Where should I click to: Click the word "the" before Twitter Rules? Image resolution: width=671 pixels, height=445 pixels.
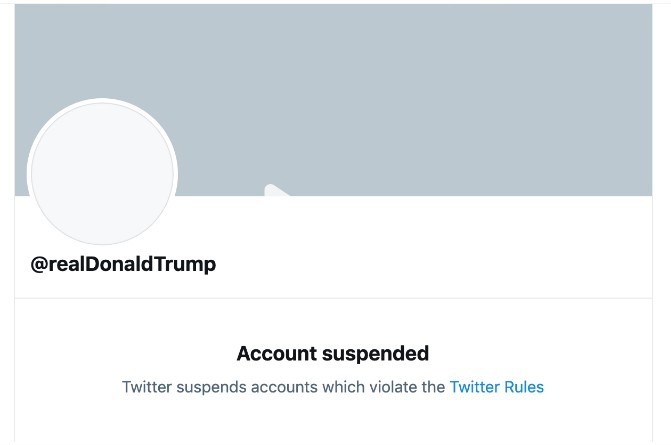(433, 387)
